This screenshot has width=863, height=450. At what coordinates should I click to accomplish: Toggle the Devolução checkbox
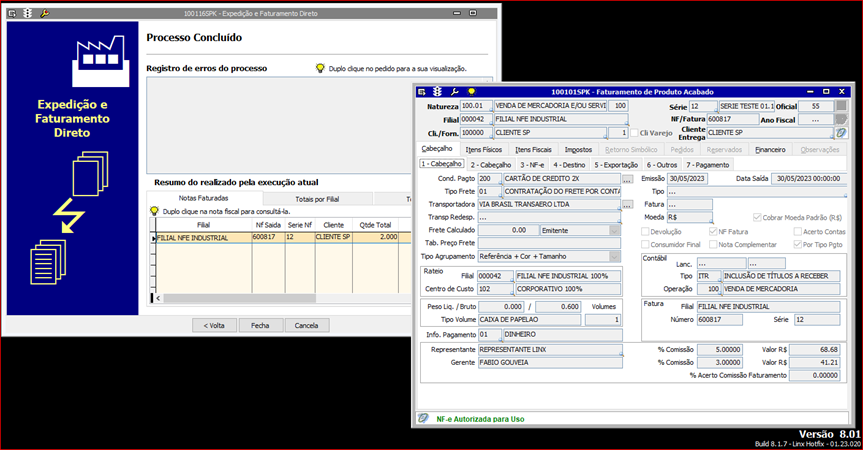point(645,232)
